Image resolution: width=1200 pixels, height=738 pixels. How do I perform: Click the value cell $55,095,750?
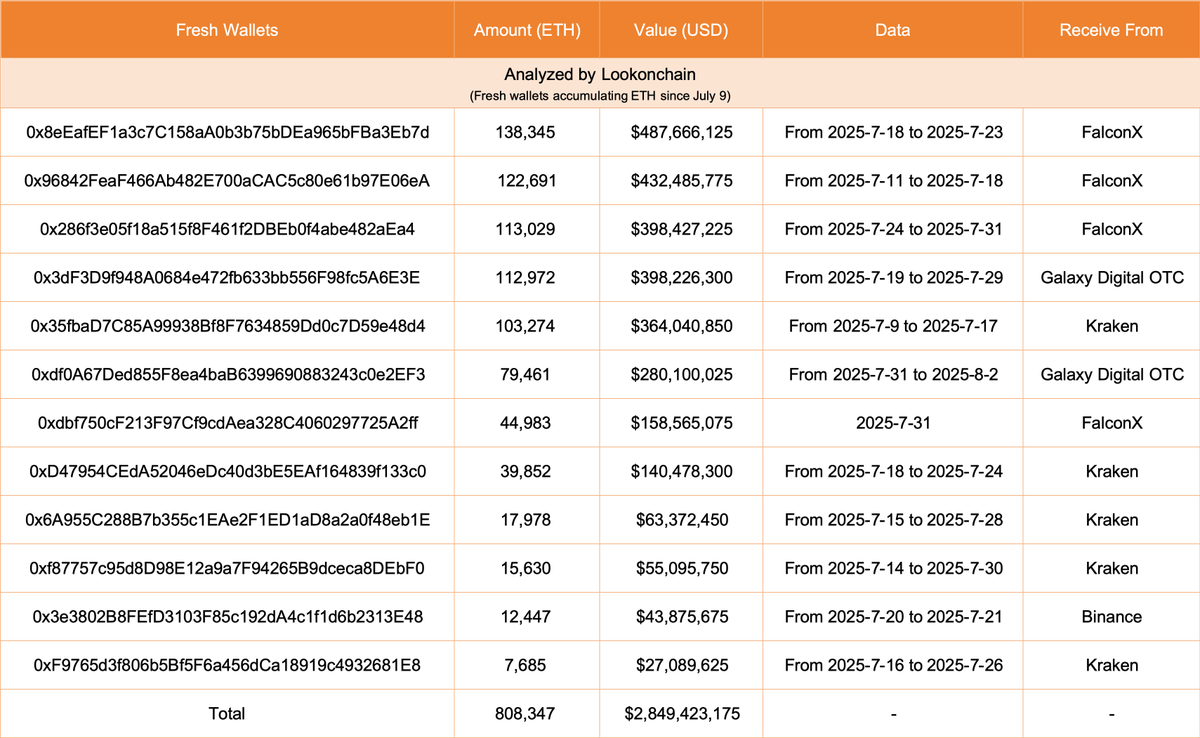click(681, 568)
